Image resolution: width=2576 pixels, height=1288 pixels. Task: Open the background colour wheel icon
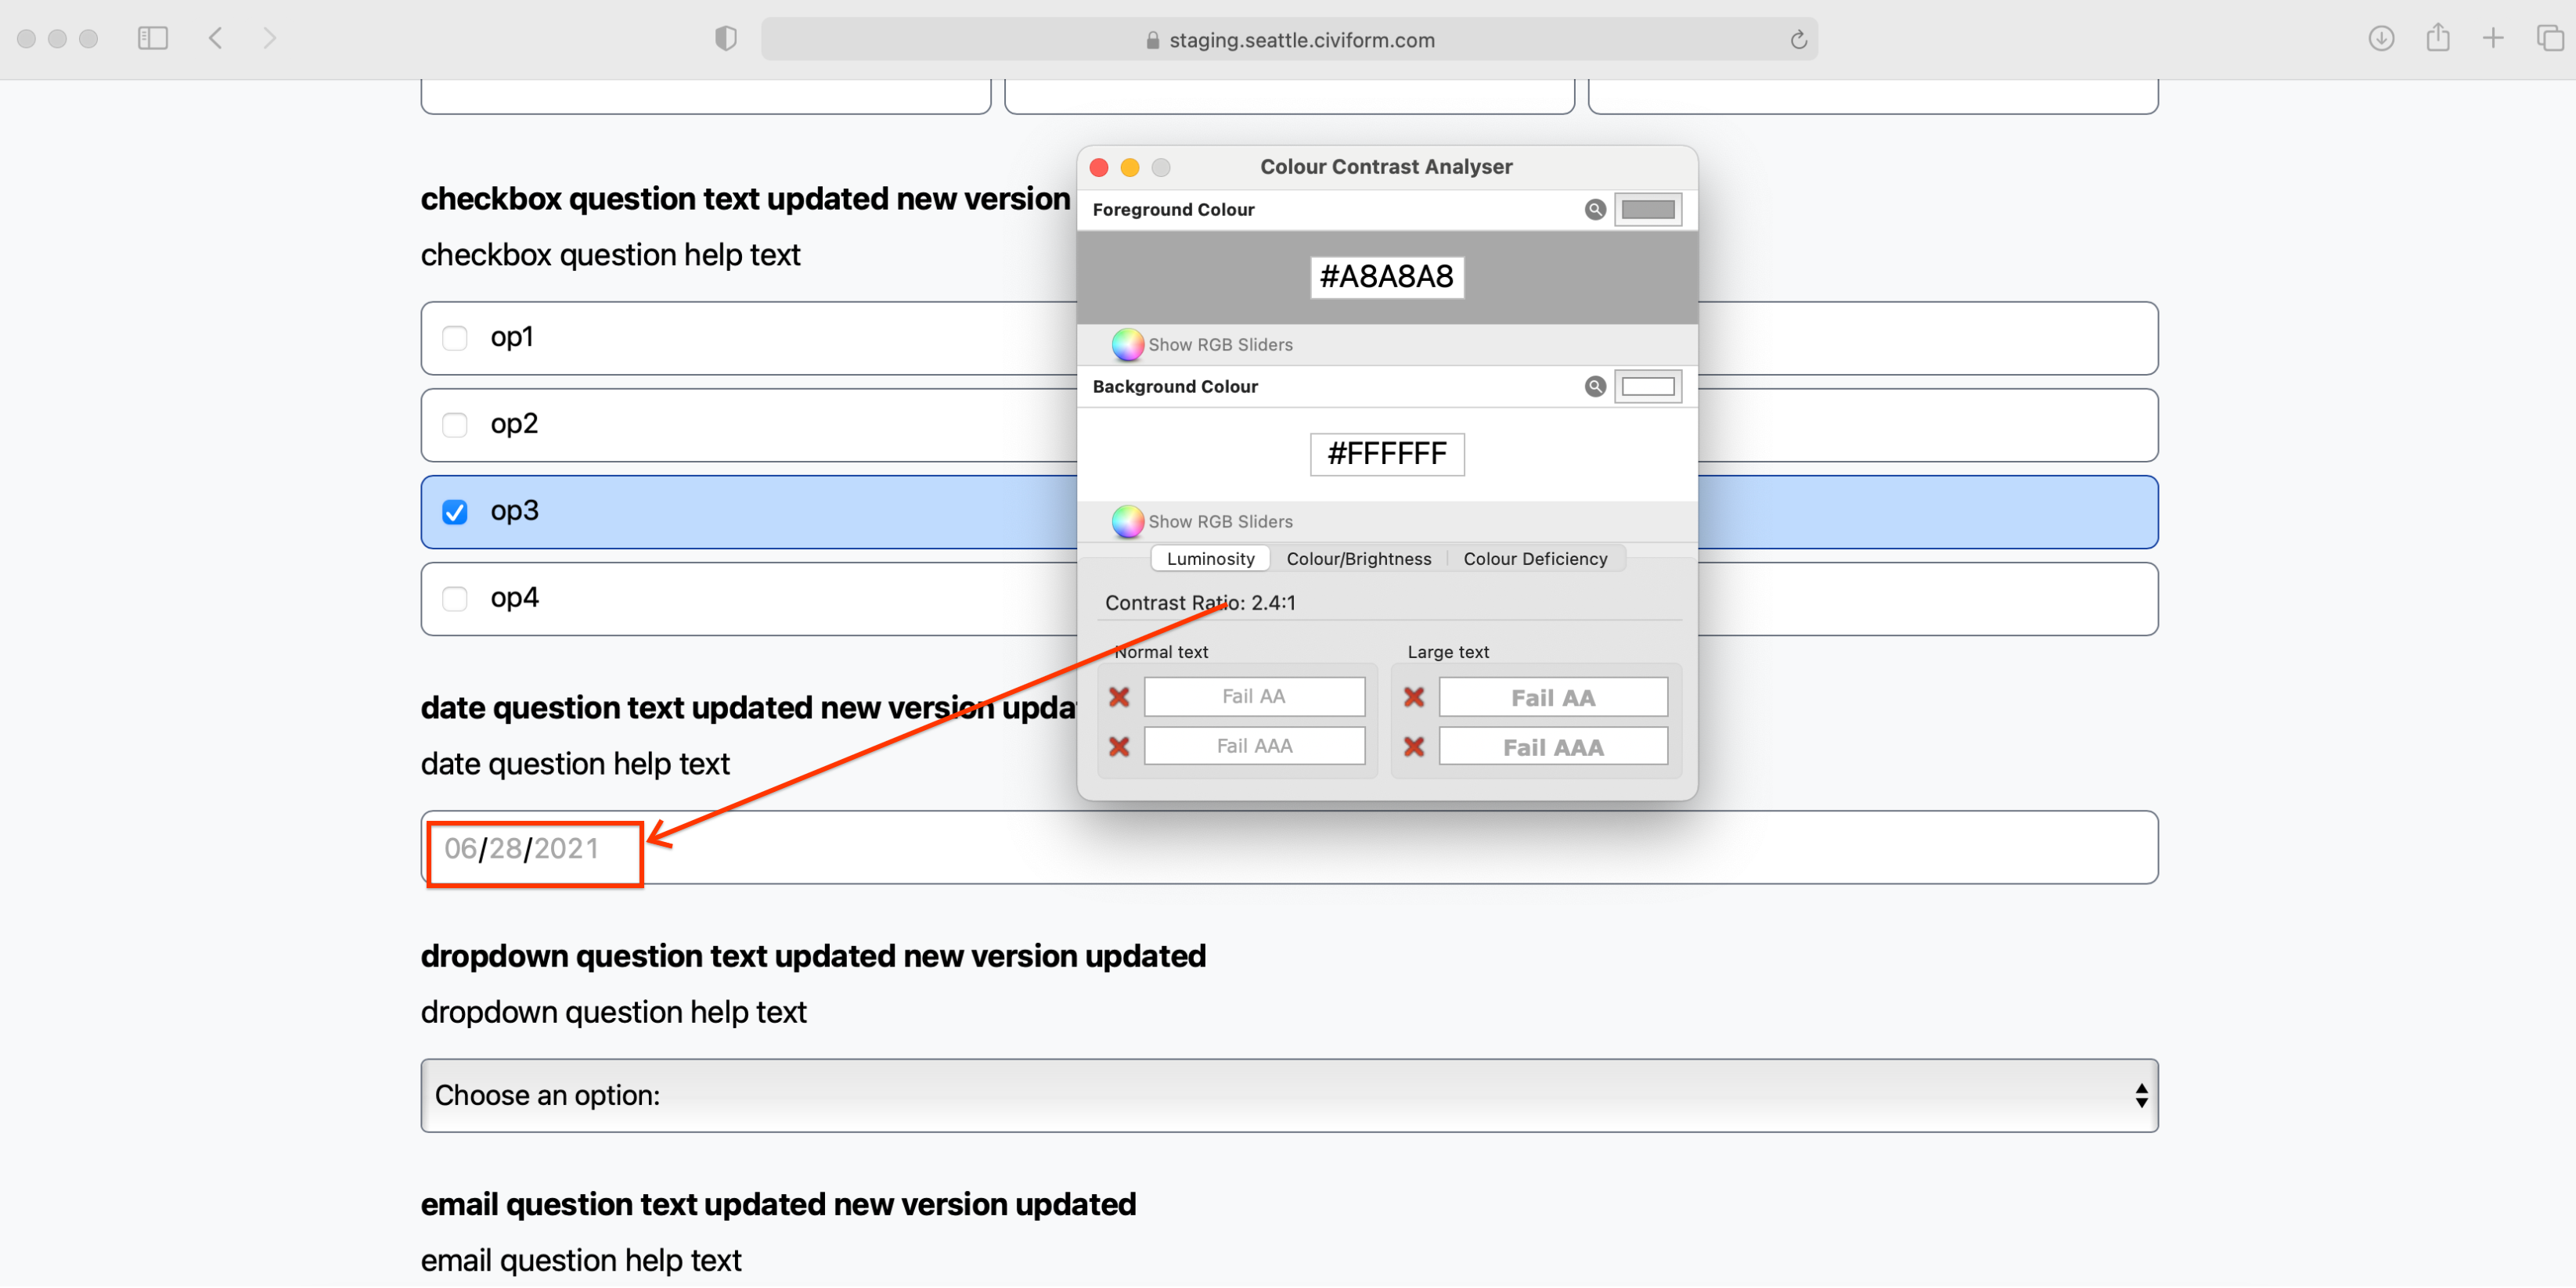(x=1126, y=521)
